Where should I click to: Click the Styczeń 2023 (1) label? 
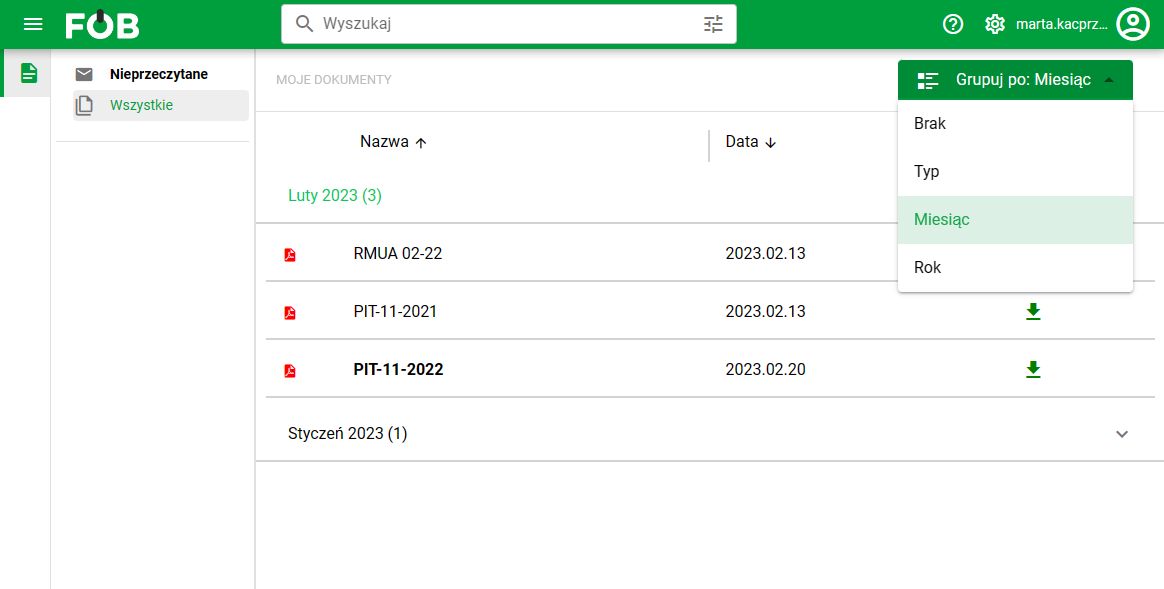point(347,433)
